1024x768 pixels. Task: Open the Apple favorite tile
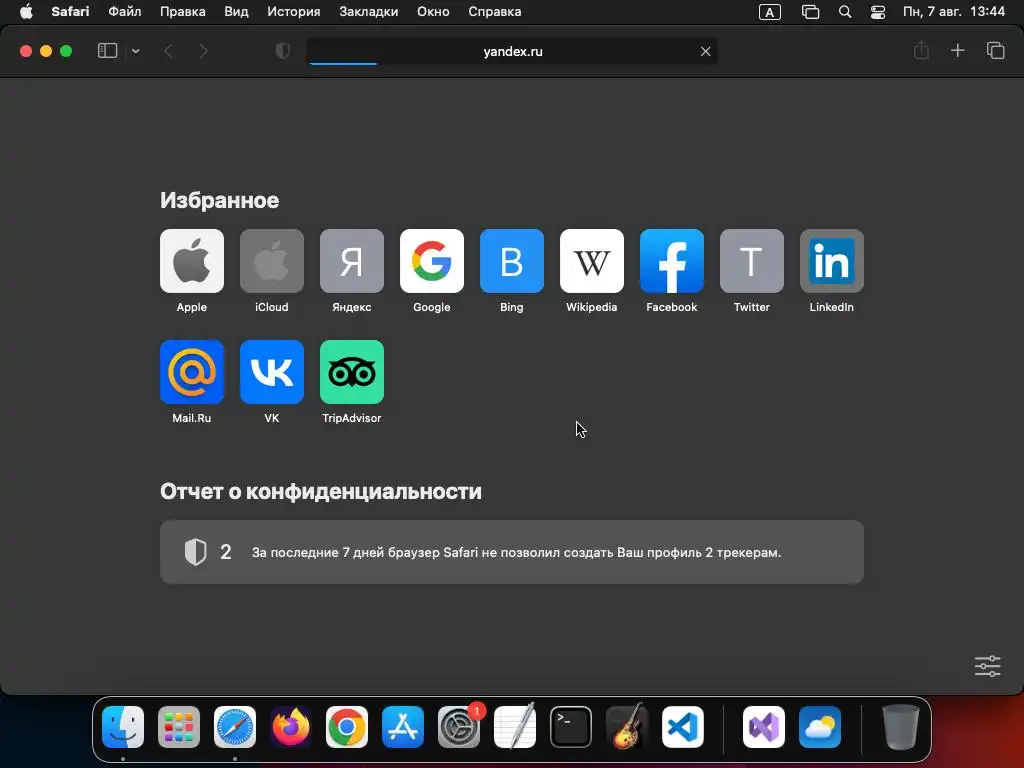tap(191, 261)
